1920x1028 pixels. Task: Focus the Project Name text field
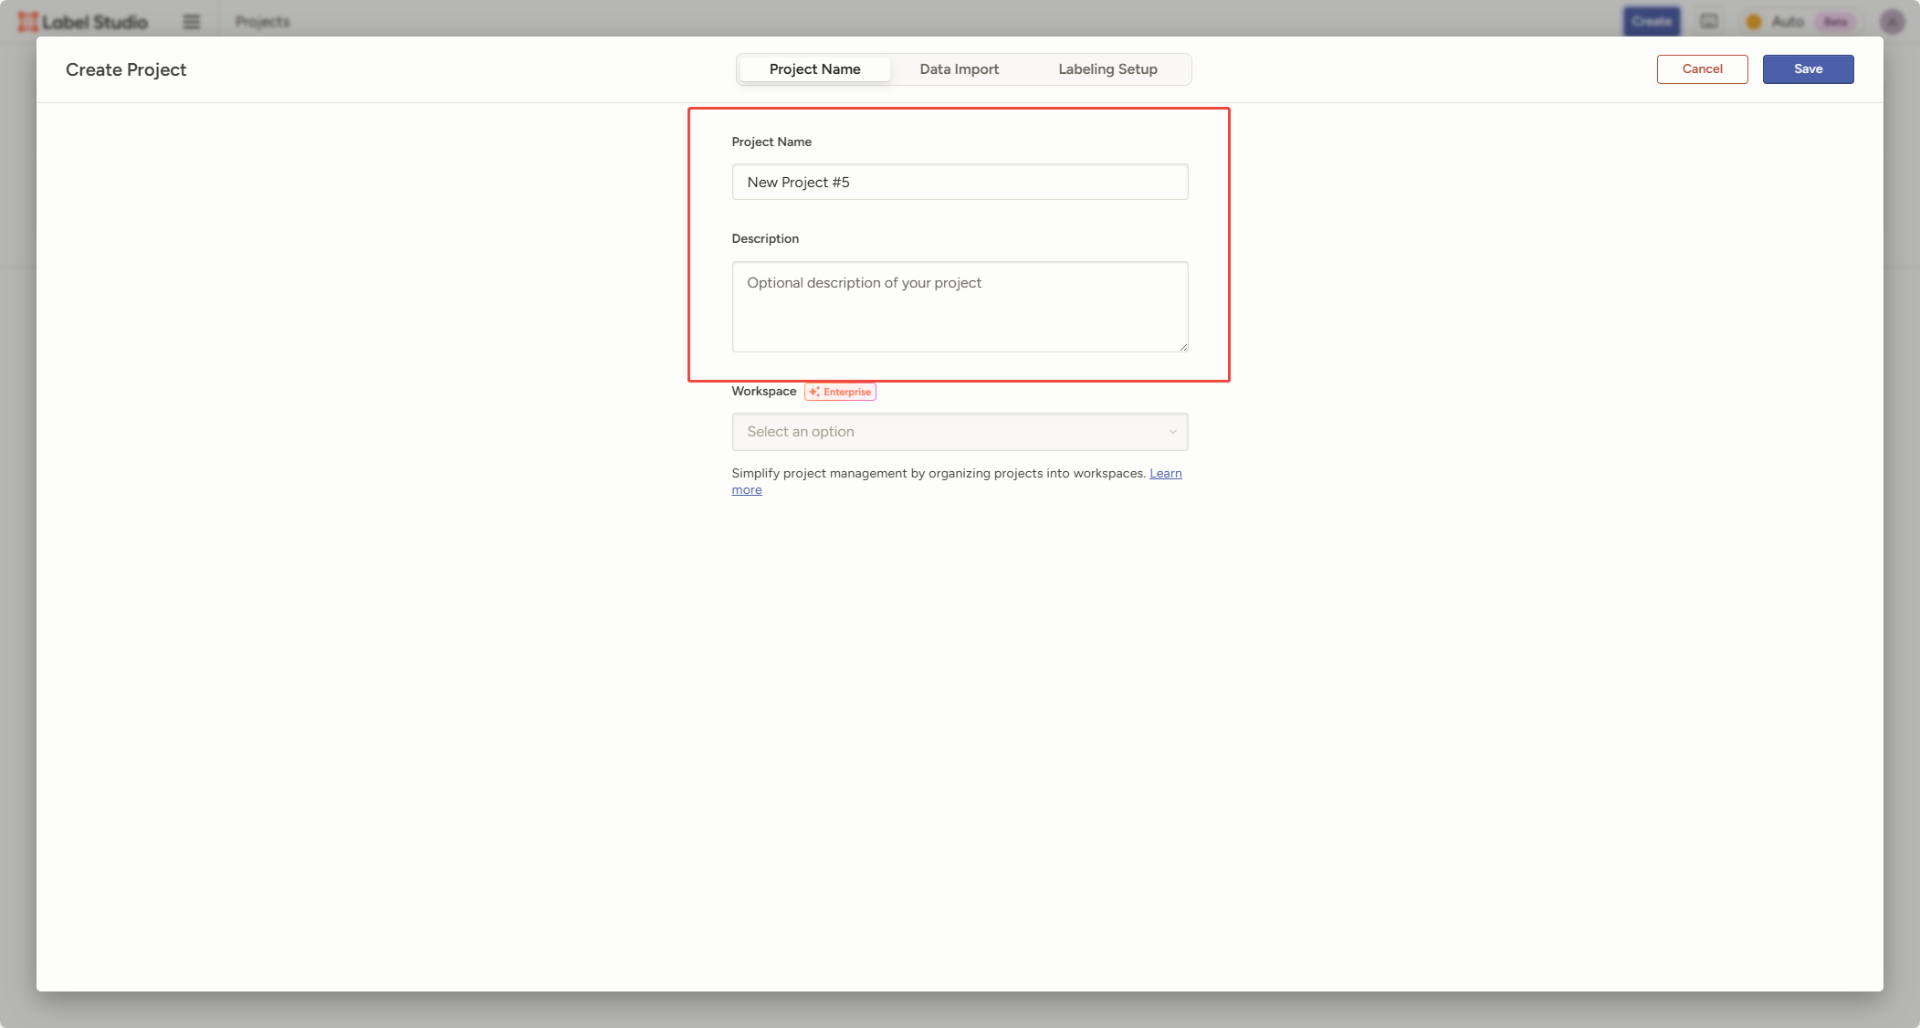[959, 182]
